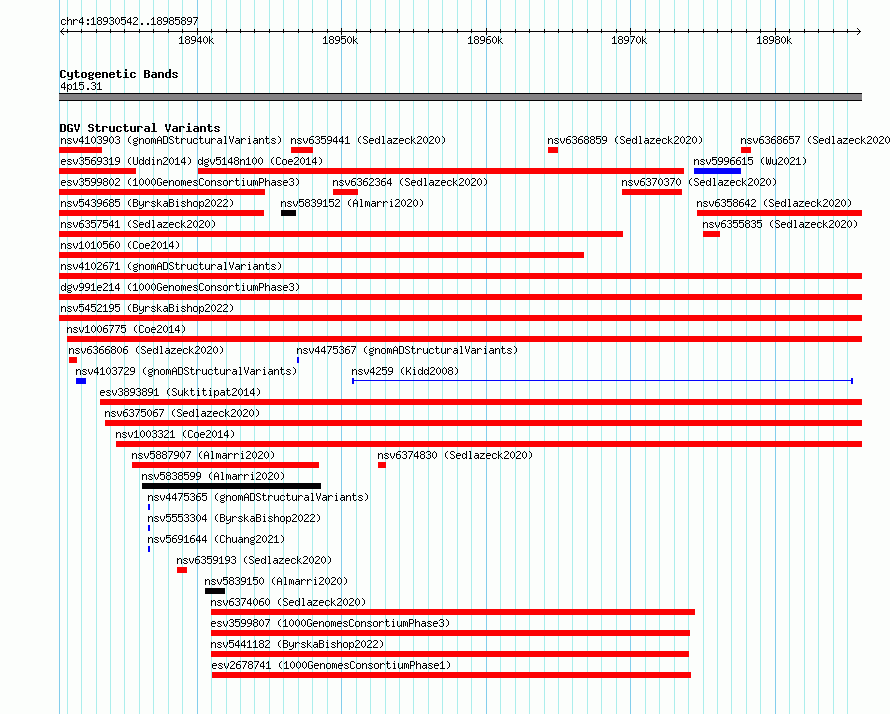
Task: Click nsv6366806 (Sedlazeck2020) label
Action: (146, 350)
